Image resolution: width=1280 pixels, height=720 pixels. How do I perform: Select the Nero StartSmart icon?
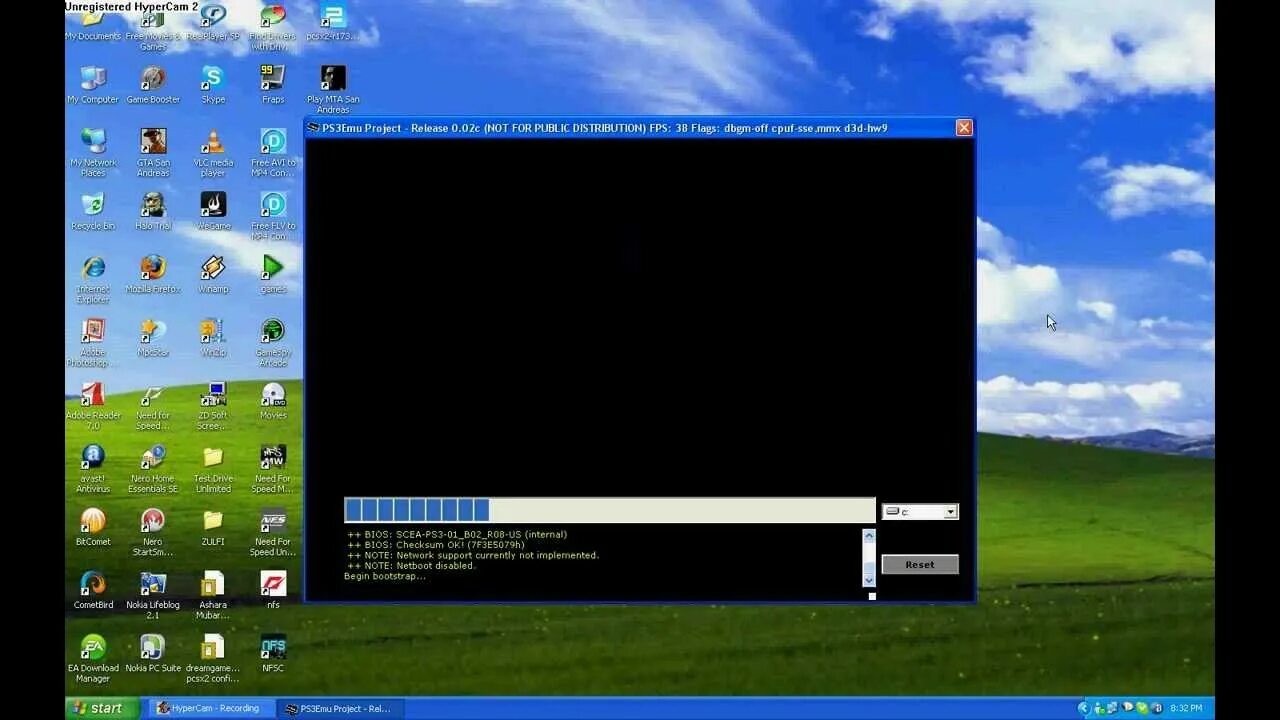tap(153, 531)
